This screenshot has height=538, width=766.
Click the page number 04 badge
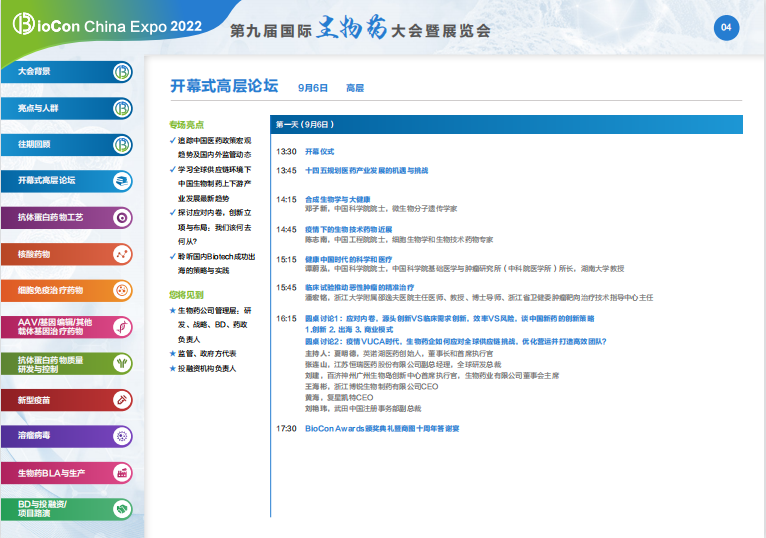click(x=727, y=28)
